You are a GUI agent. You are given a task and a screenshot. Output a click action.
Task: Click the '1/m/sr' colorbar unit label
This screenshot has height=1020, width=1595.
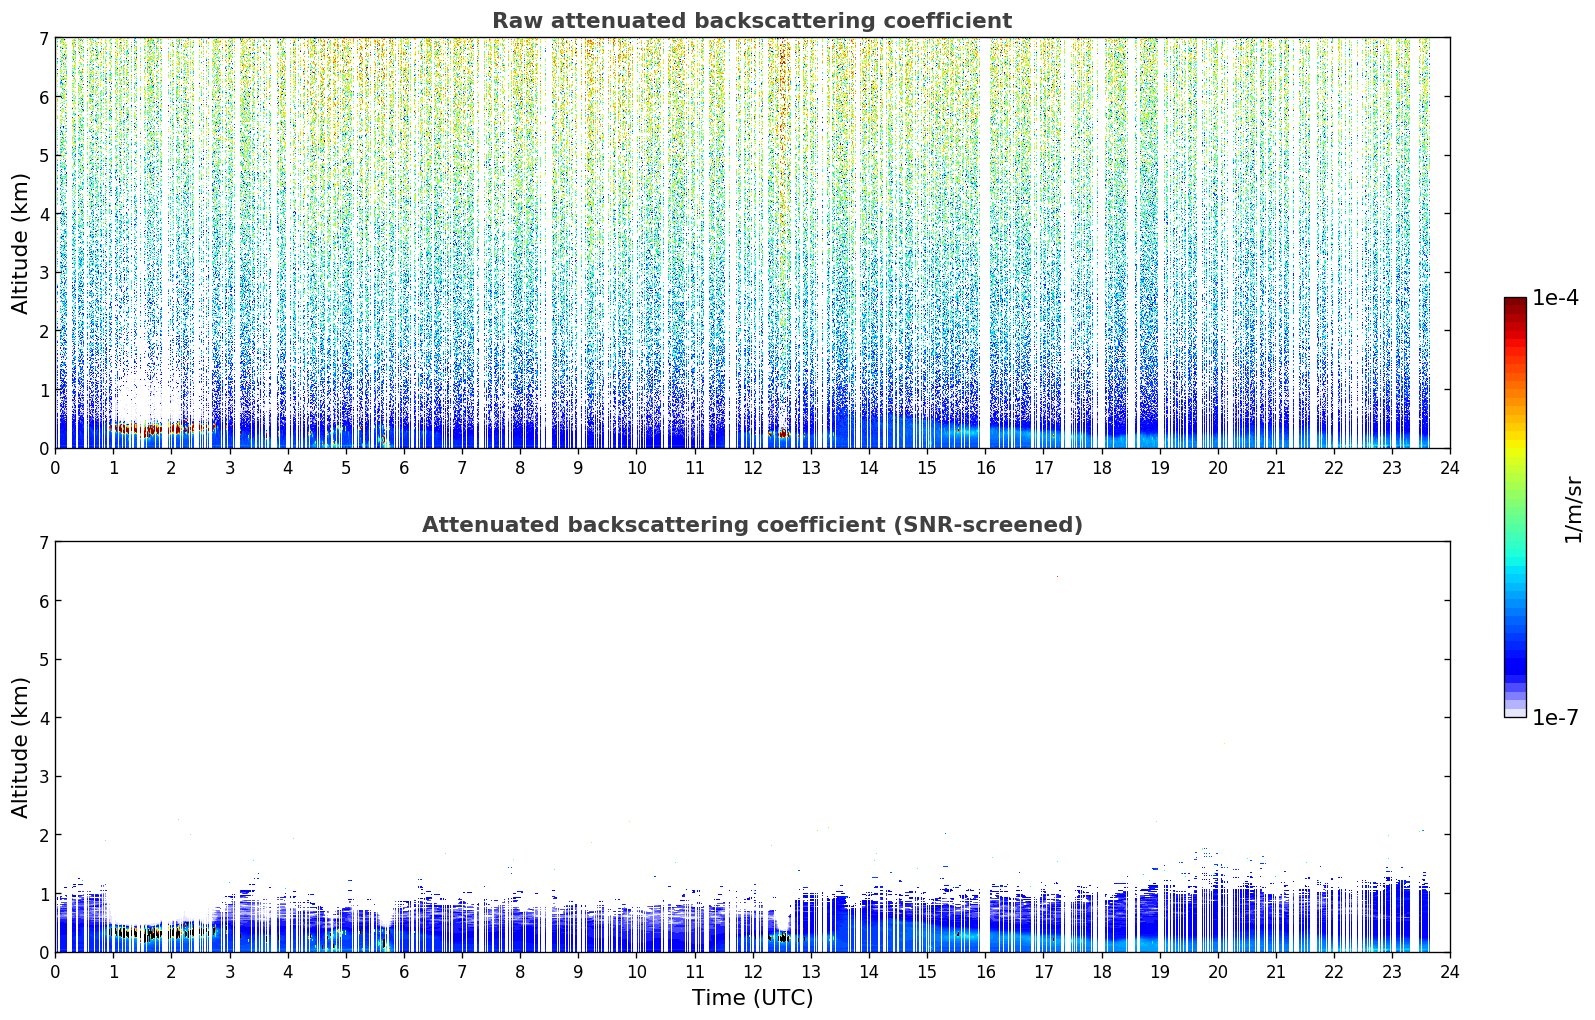(1573, 510)
